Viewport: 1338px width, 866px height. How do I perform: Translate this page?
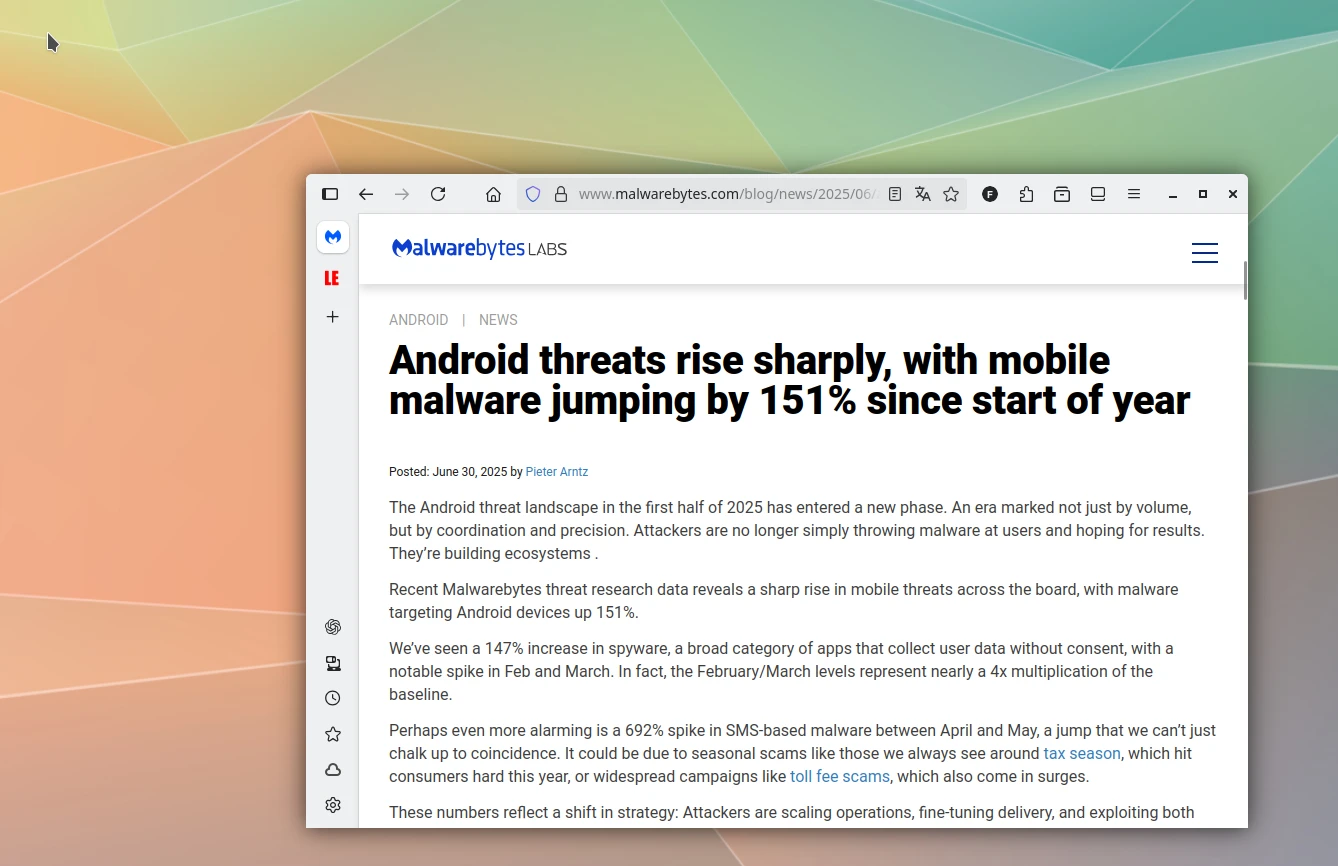click(x=922, y=194)
